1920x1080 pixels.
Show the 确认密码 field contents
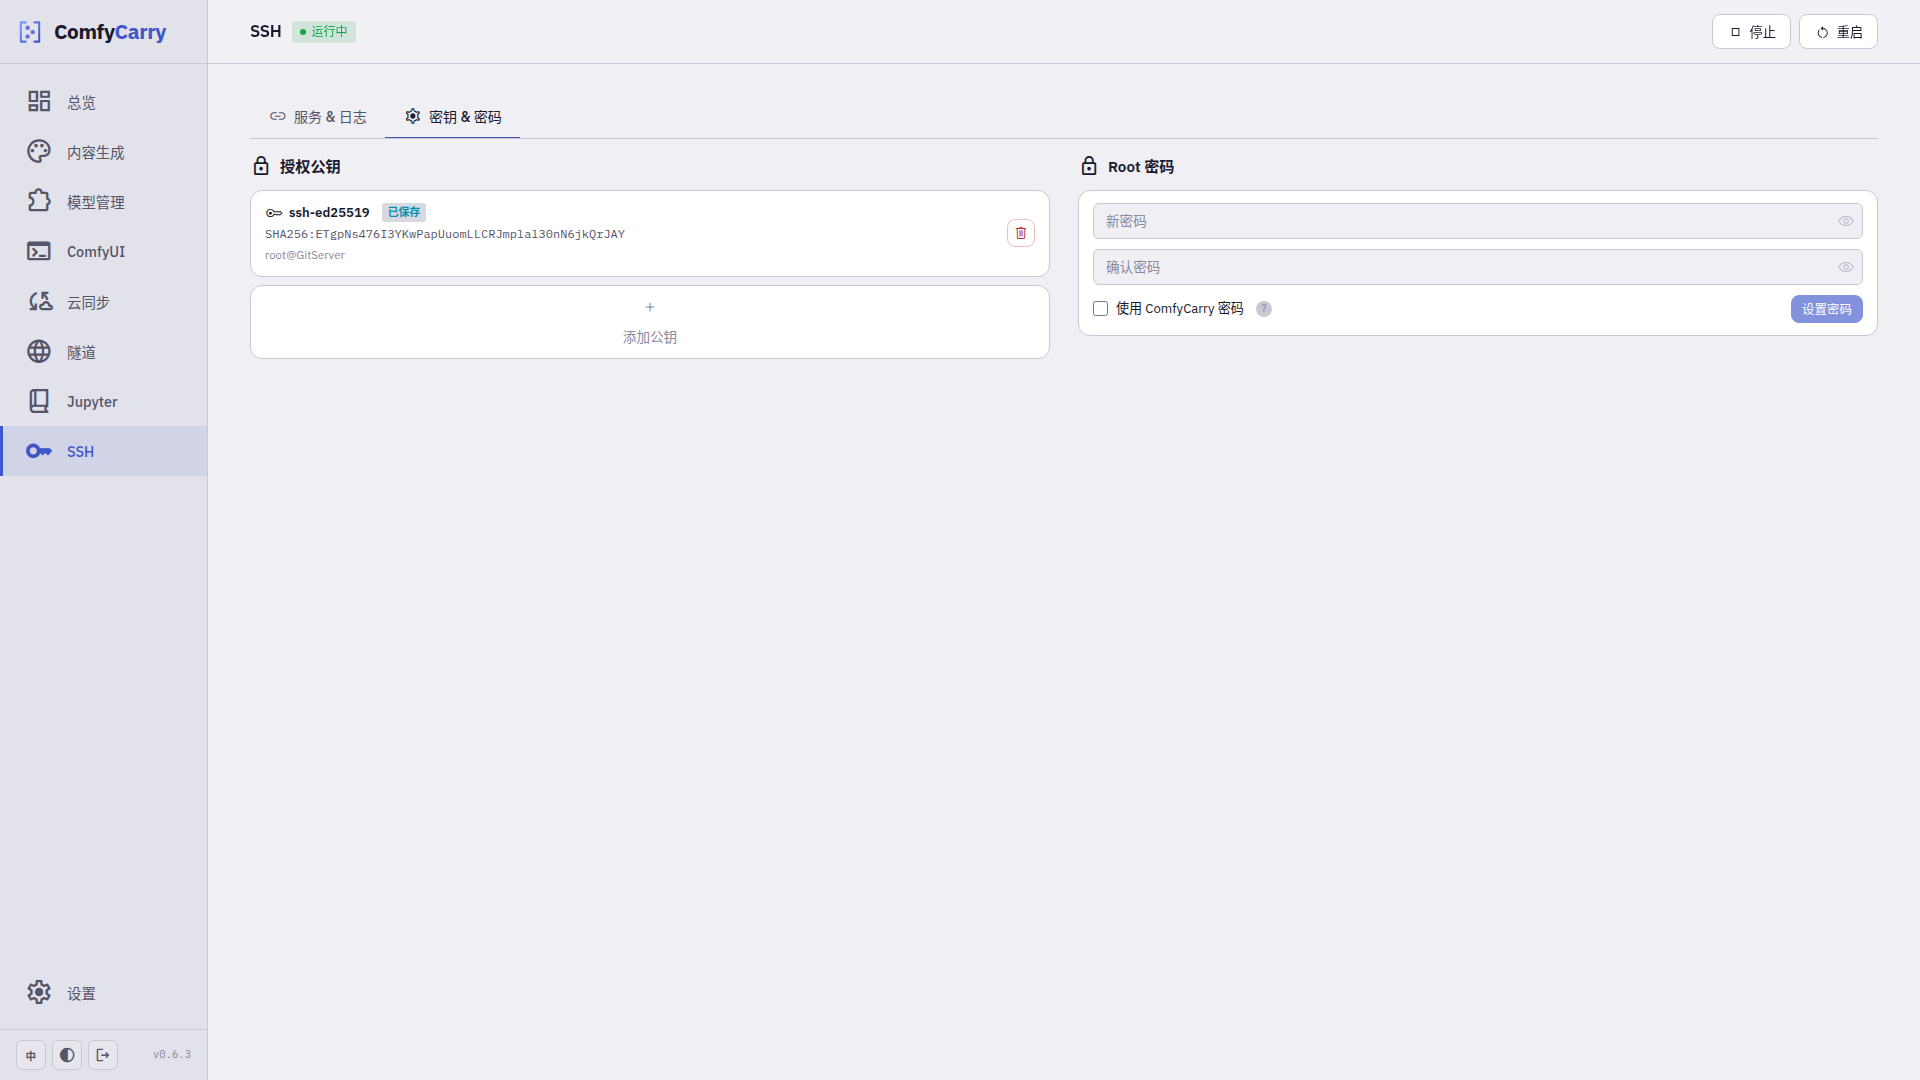(x=1846, y=267)
